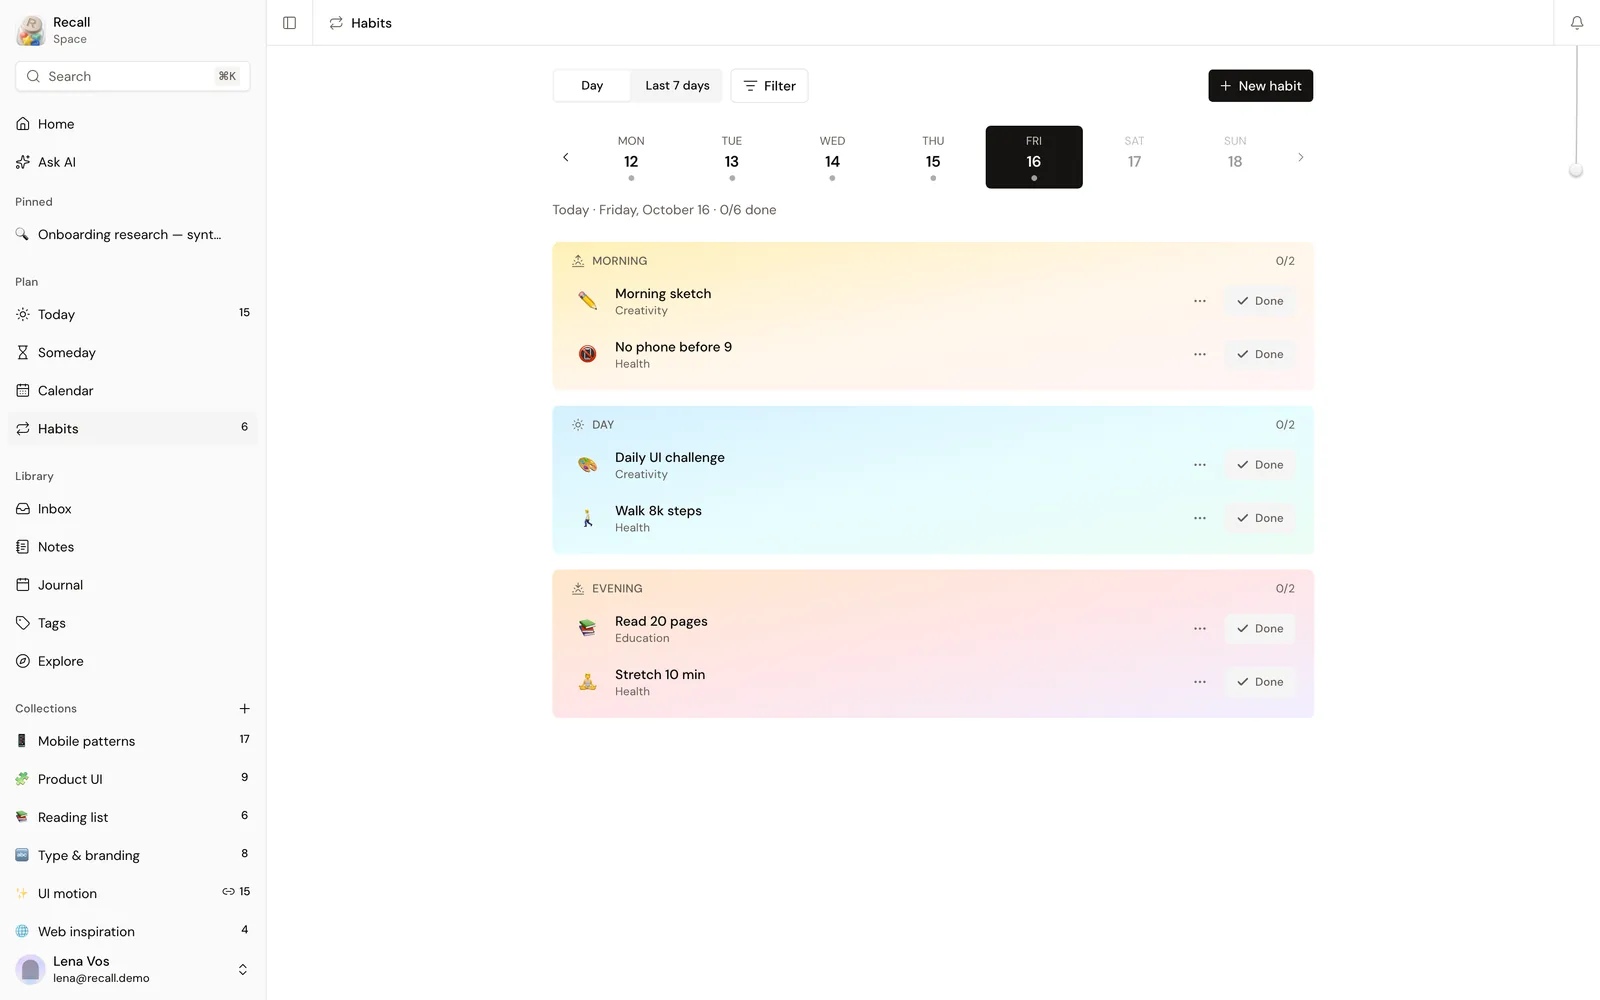Open the Mobile patterns collection

tap(133, 741)
